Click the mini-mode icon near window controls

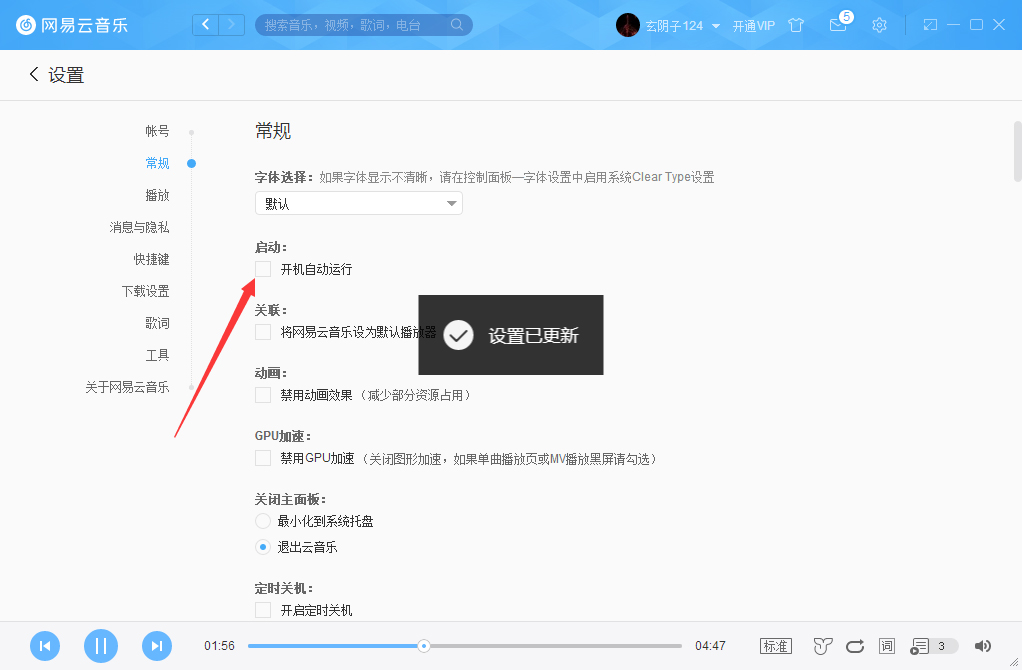(x=930, y=24)
